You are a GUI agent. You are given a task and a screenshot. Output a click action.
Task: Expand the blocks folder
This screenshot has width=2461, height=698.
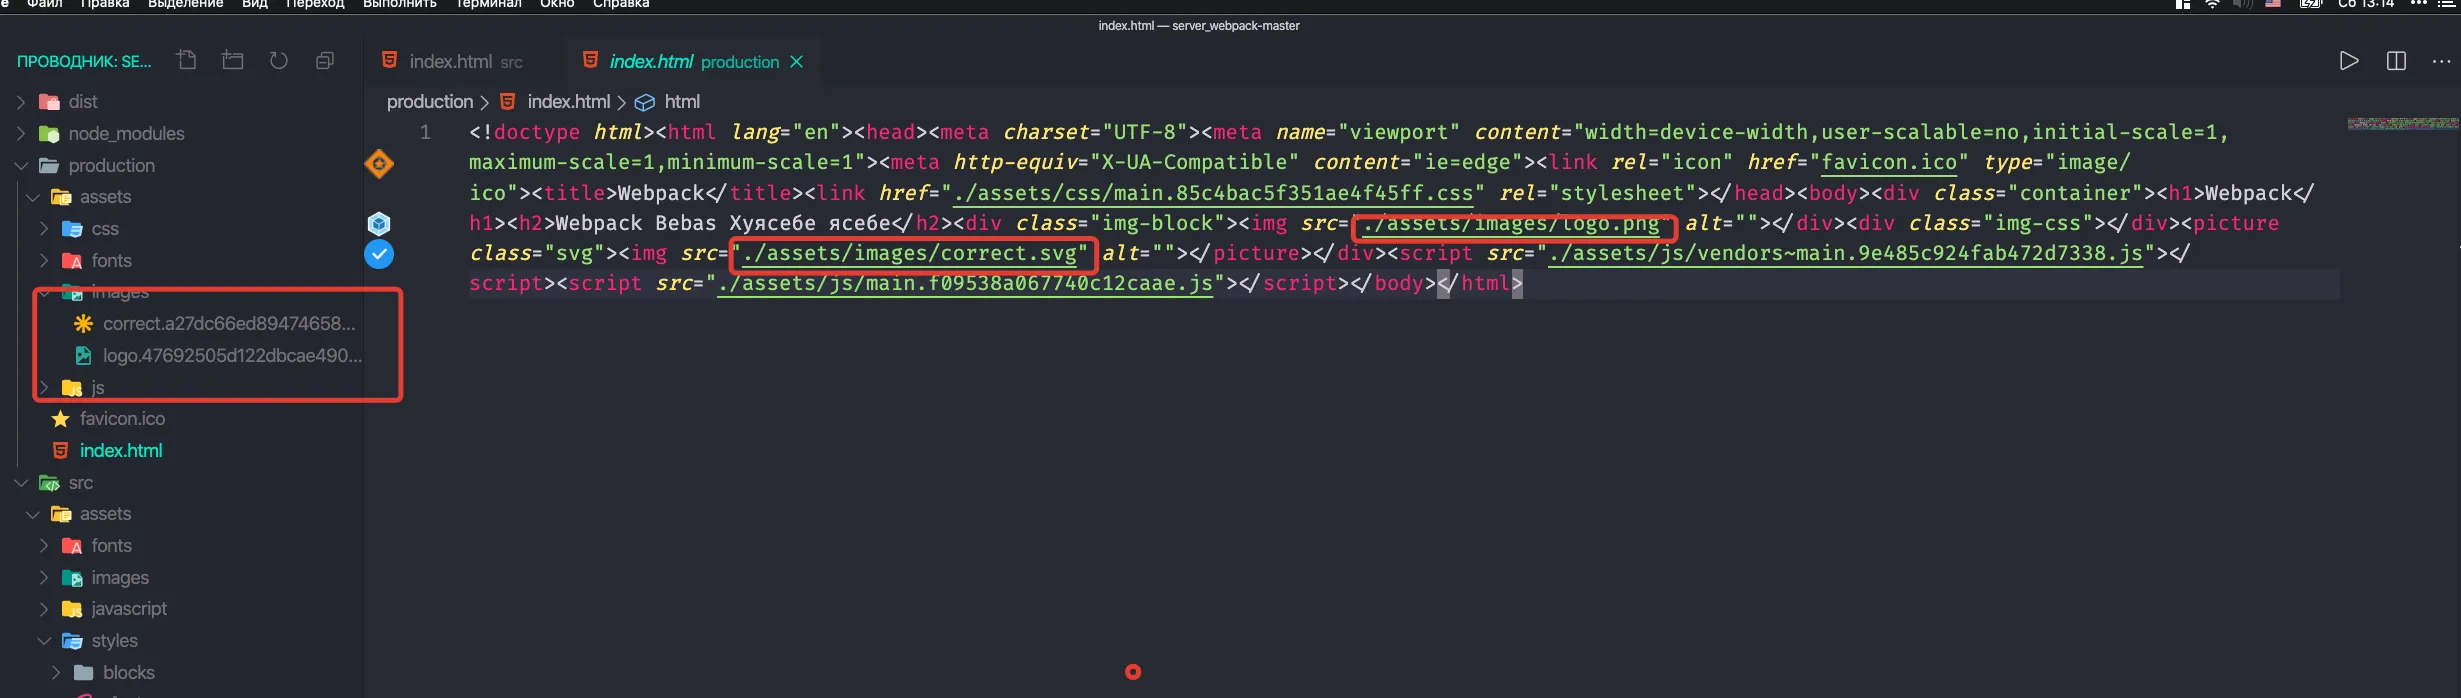[55, 673]
